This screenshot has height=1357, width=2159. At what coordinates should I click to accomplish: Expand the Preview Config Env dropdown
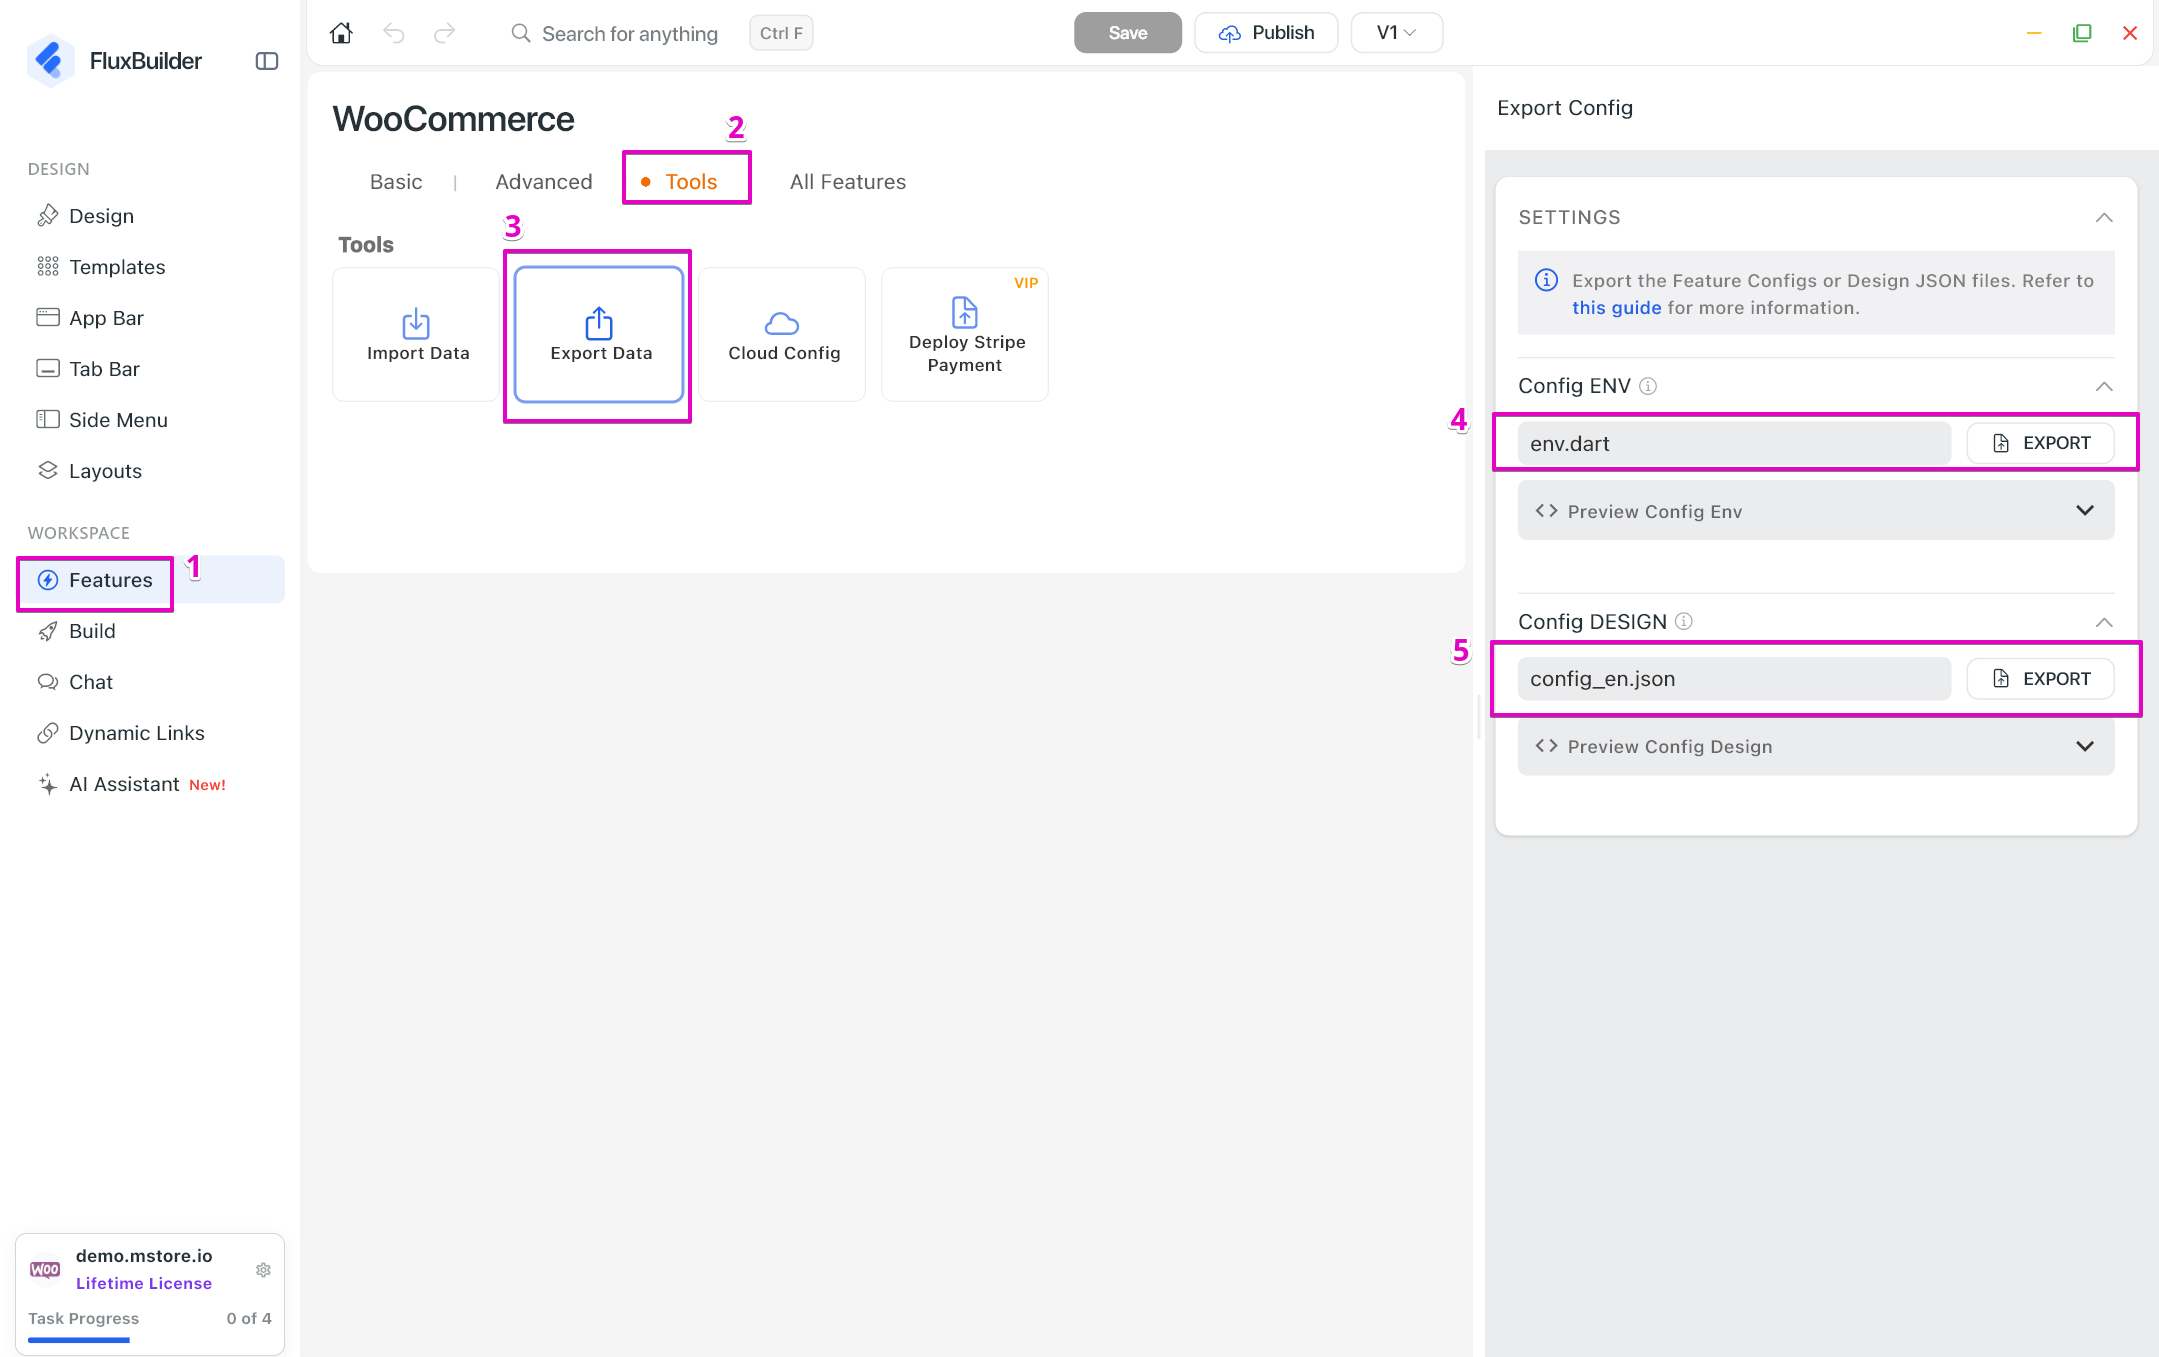1816,511
